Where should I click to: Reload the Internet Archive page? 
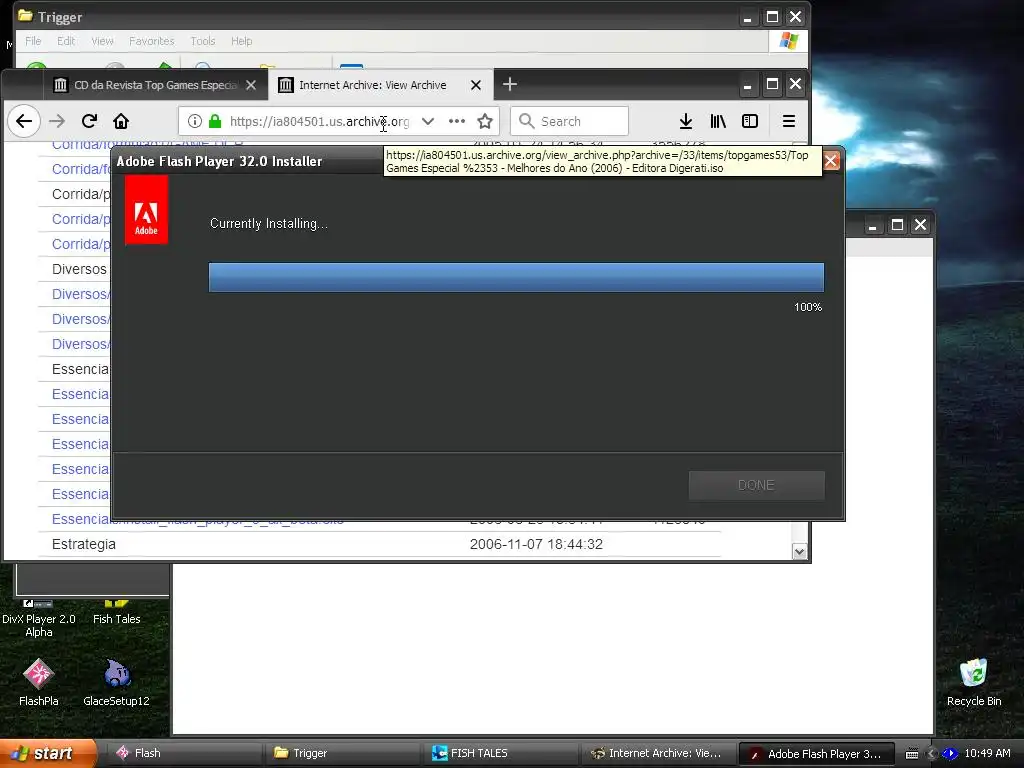[89, 121]
